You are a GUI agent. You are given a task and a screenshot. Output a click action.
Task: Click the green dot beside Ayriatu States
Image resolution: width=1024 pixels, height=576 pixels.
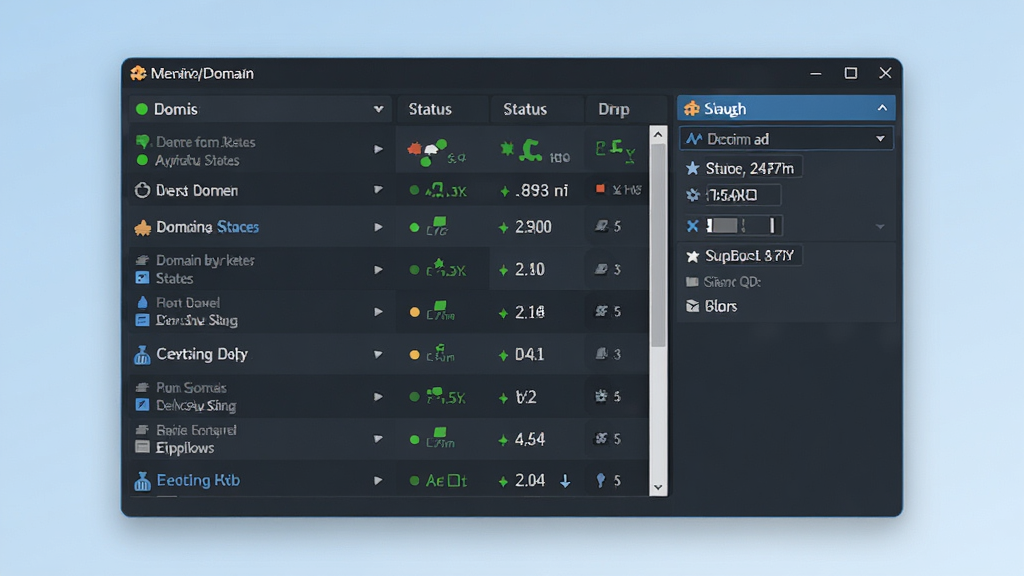click(142, 160)
